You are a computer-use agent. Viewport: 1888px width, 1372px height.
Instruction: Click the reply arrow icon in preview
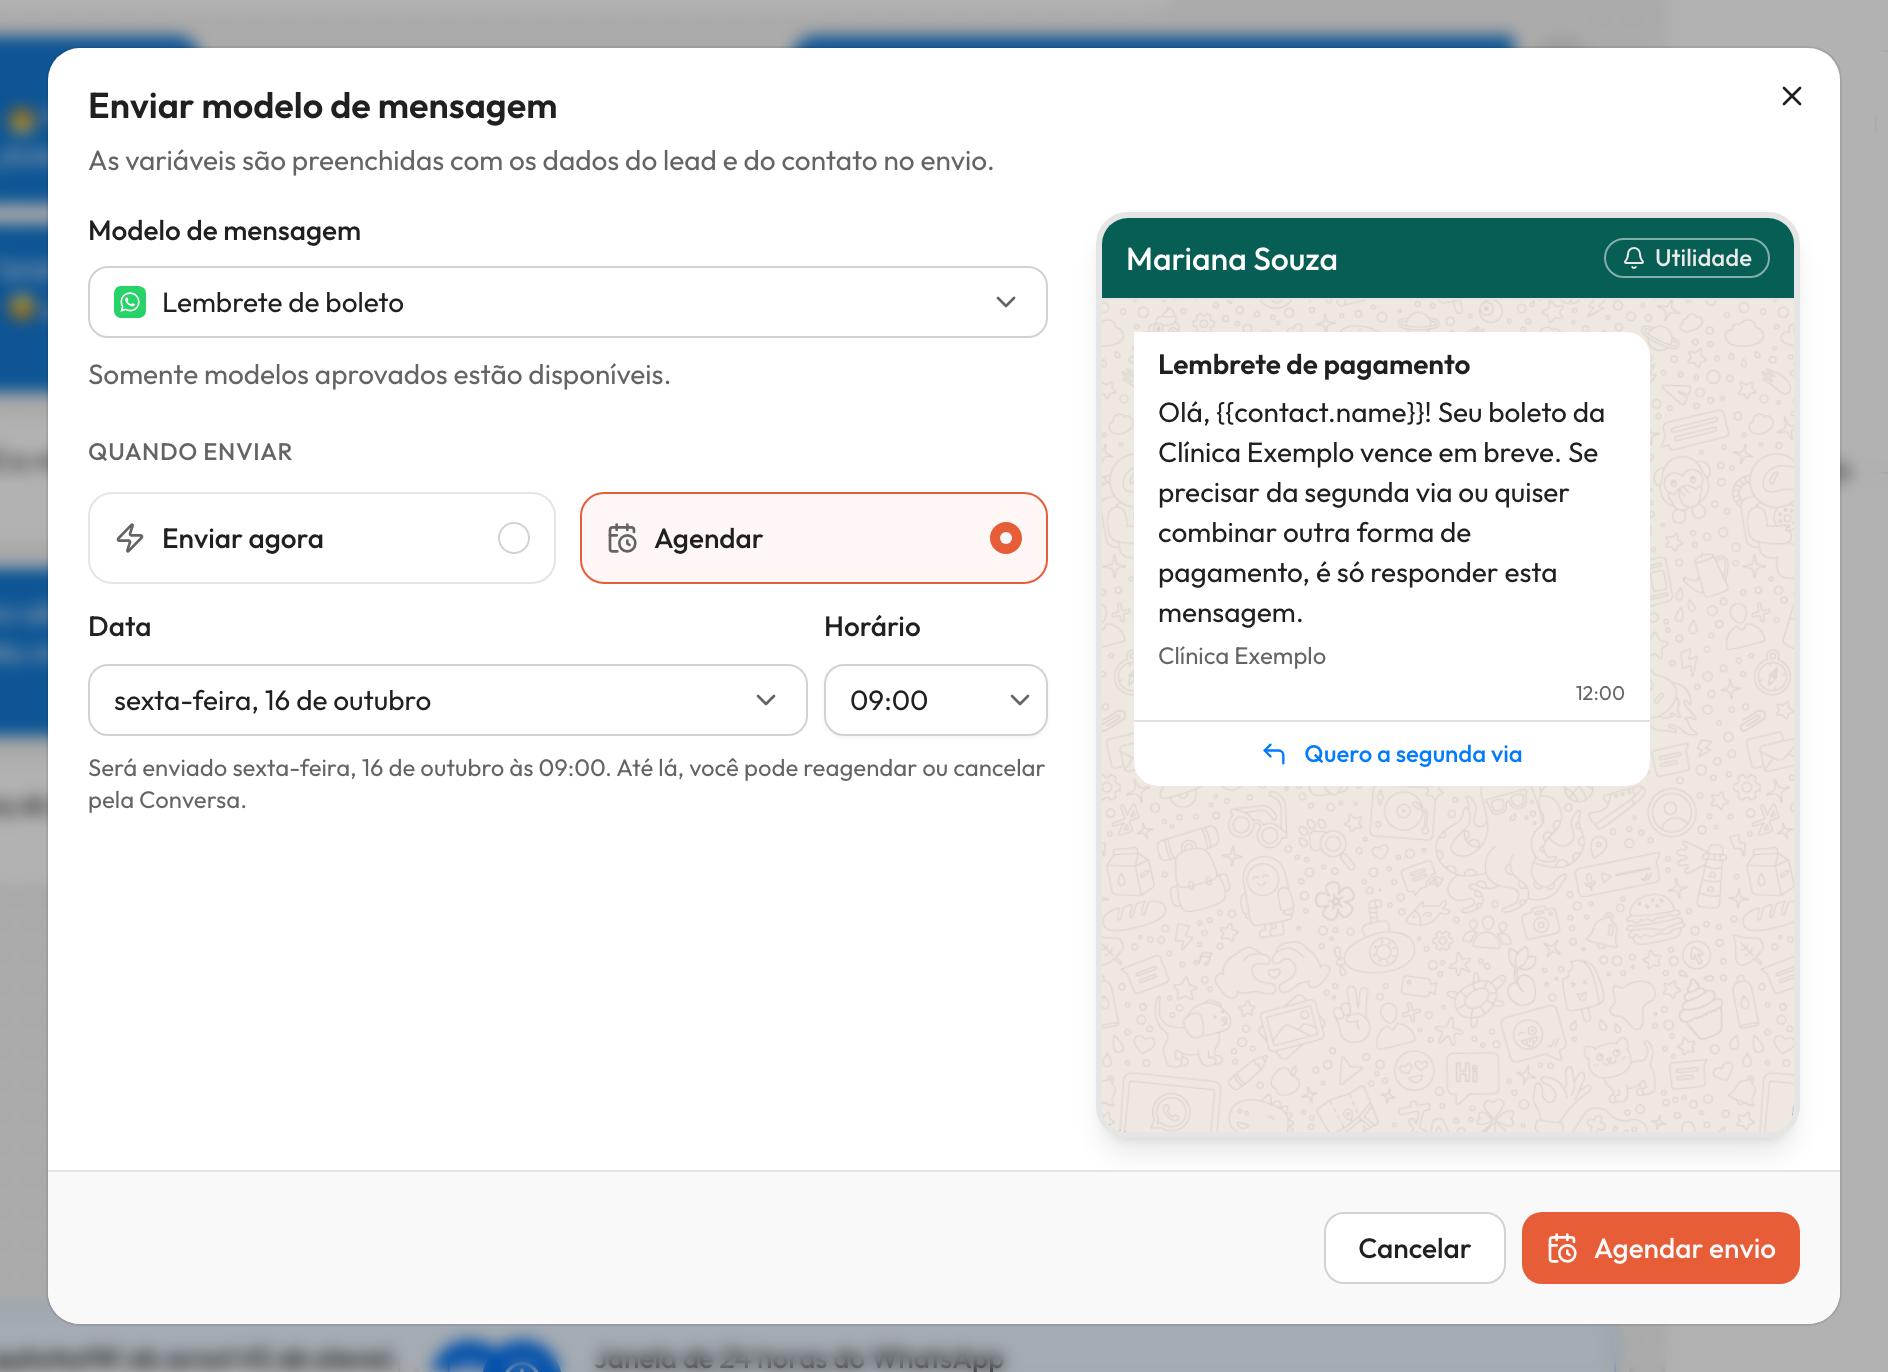point(1274,754)
